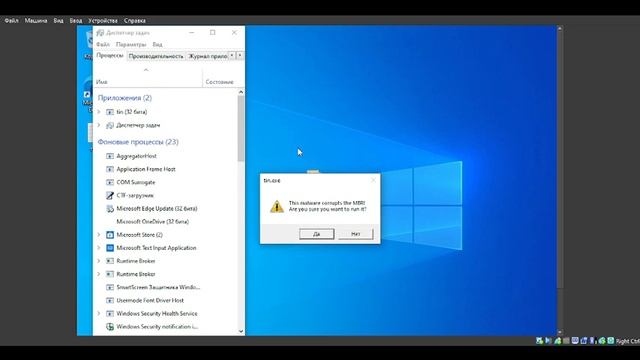Click the tab strip scroll-right arrow
This screenshot has width=640, height=360.
point(240,56)
